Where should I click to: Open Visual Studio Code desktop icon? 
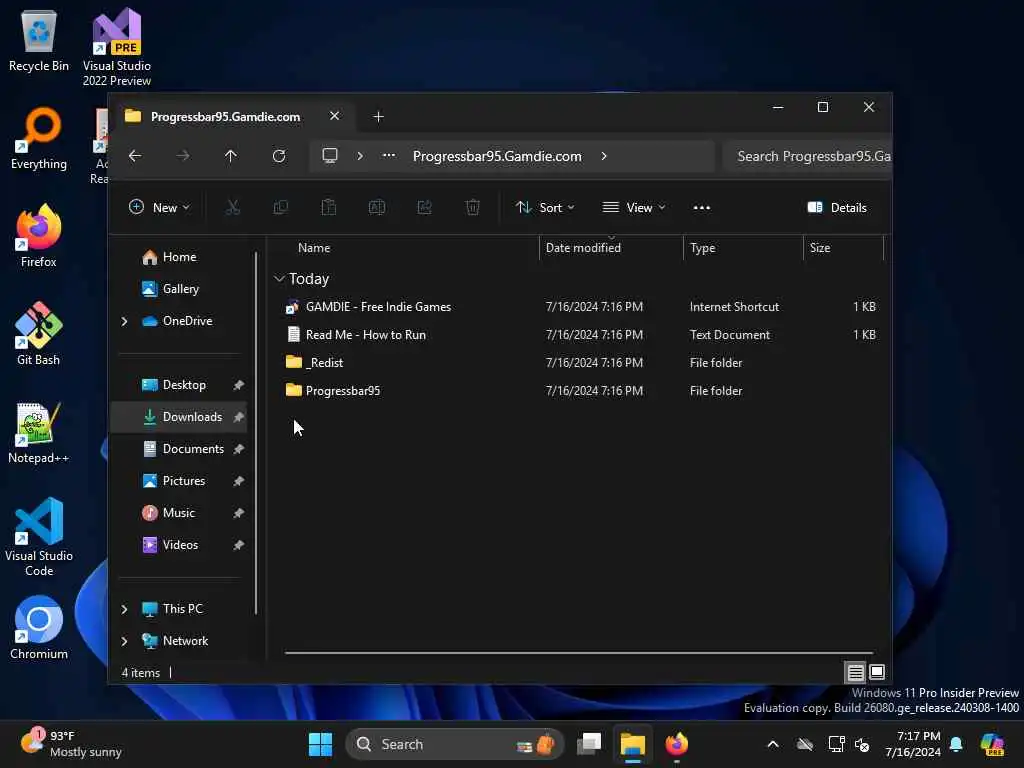(x=39, y=537)
